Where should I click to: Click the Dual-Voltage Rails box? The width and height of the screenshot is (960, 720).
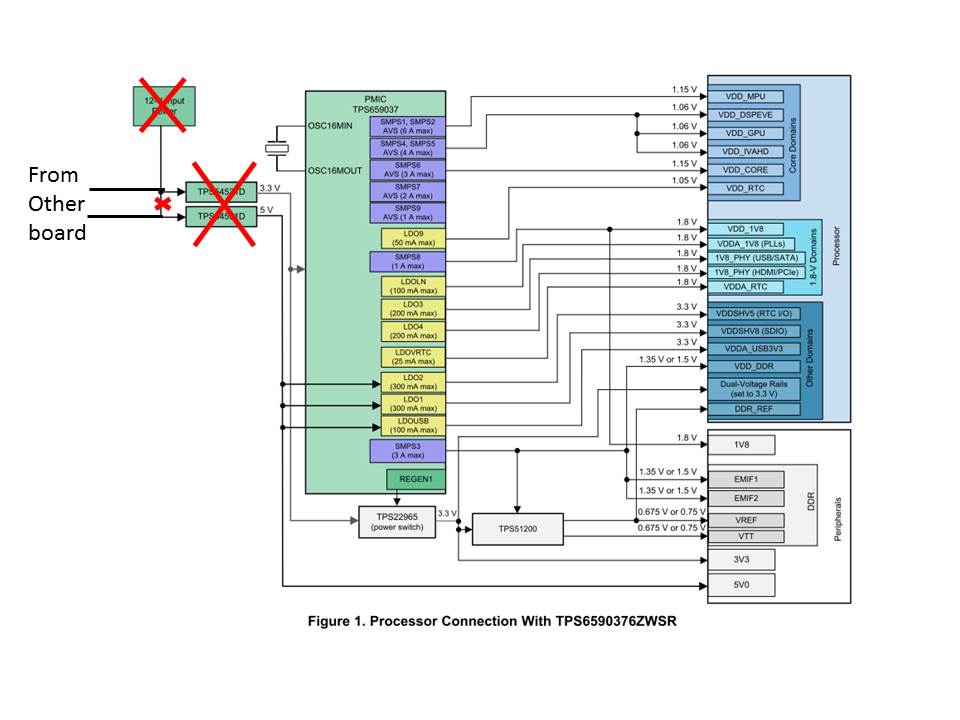point(754,389)
